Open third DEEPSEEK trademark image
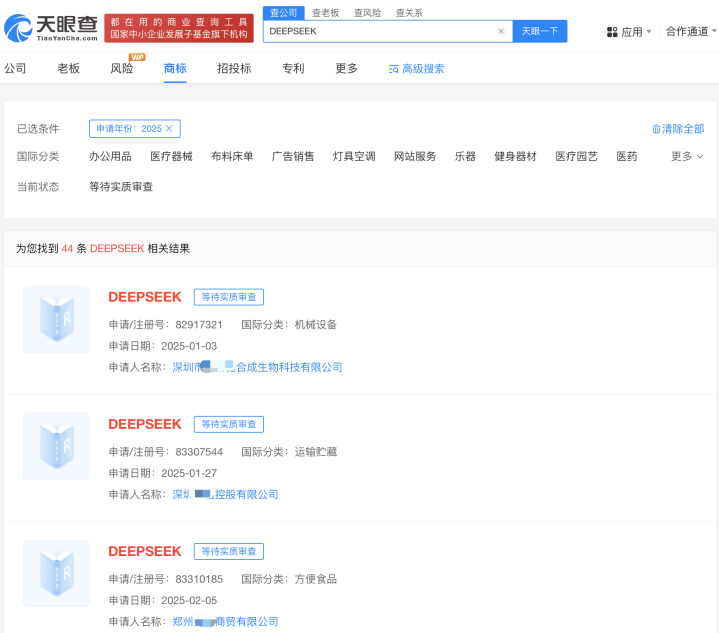The width and height of the screenshot is (719, 633). pyautogui.click(x=56, y=573)
